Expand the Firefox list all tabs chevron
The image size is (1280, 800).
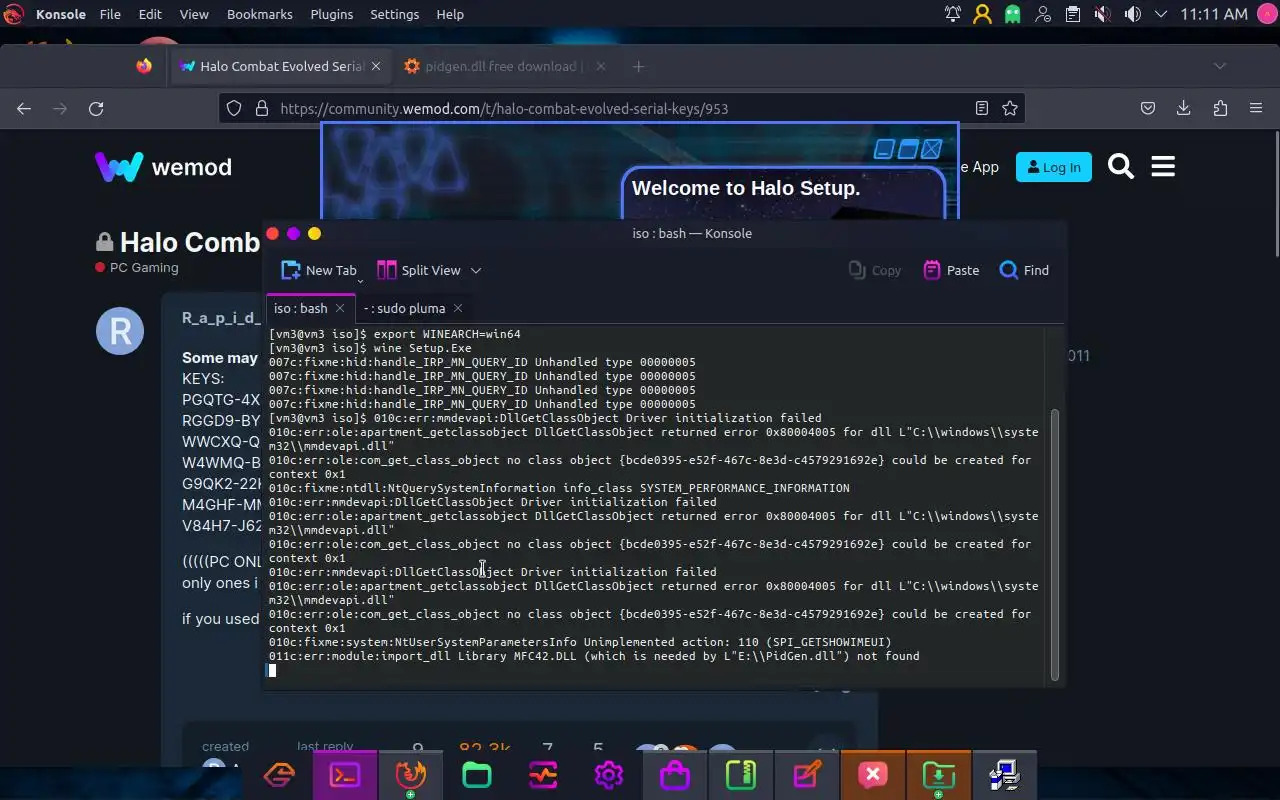pyautogui.click(x=1219, y=66)
